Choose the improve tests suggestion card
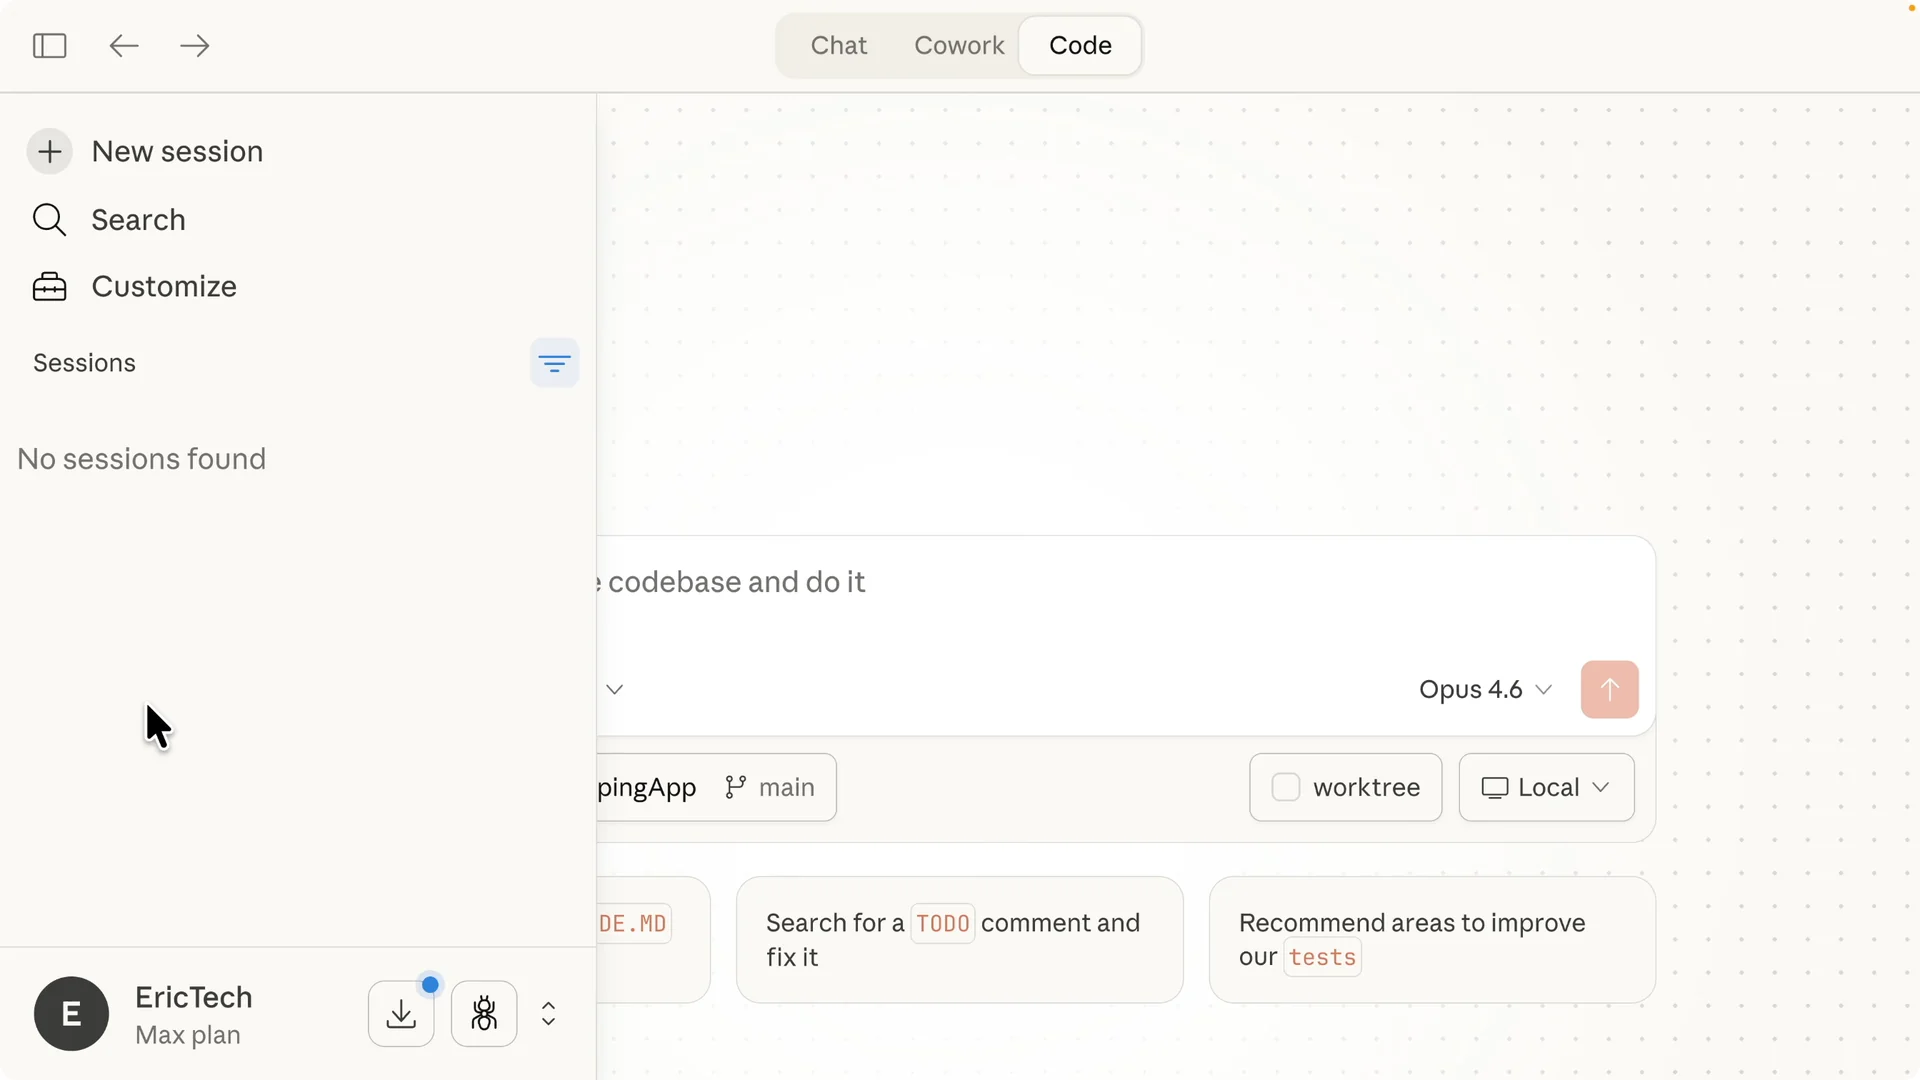Image resolution: width=1920 pixels, height=1080 pixels. click(1432, 940)
